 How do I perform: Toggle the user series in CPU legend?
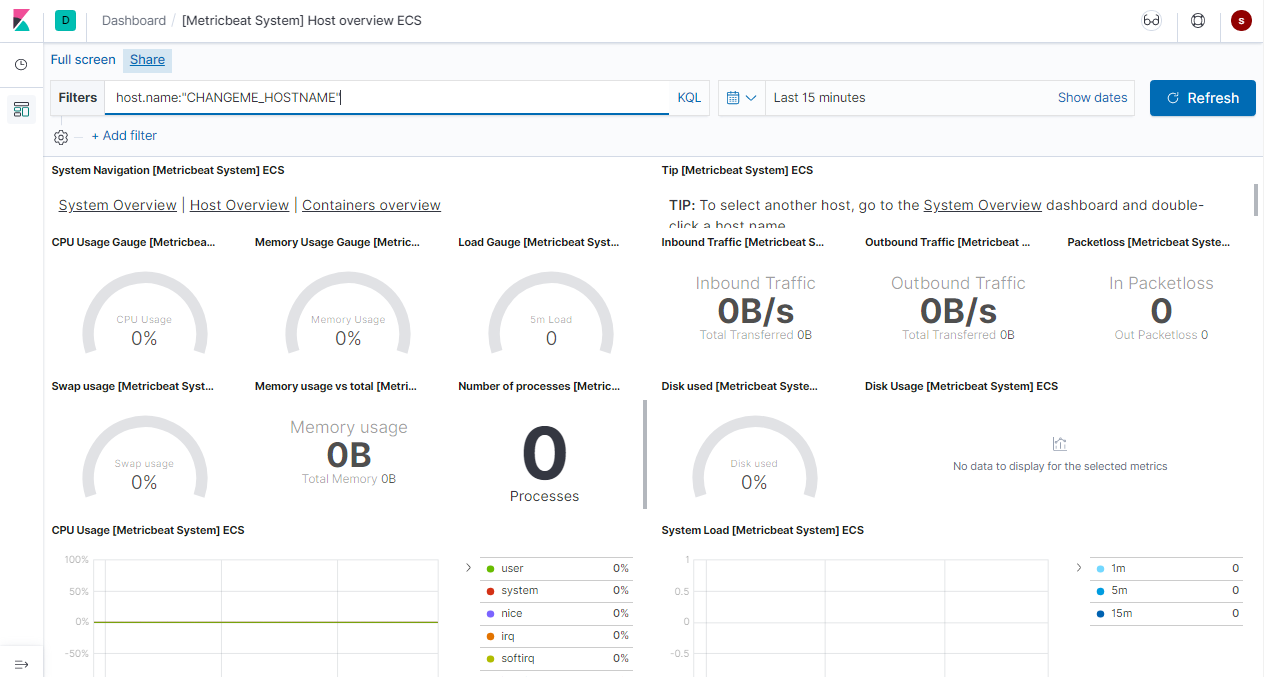(512, 568)
